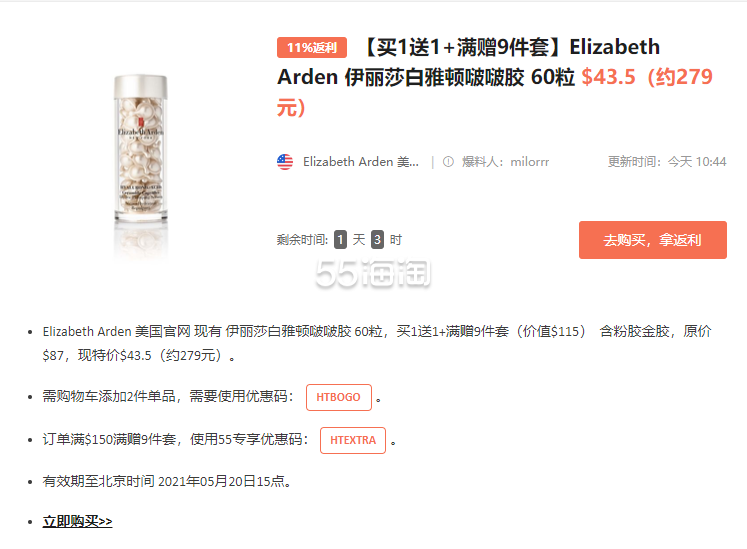Click the 去购买，拿返利 button
Screen dimensions: 747x549
tap(653, 240)
